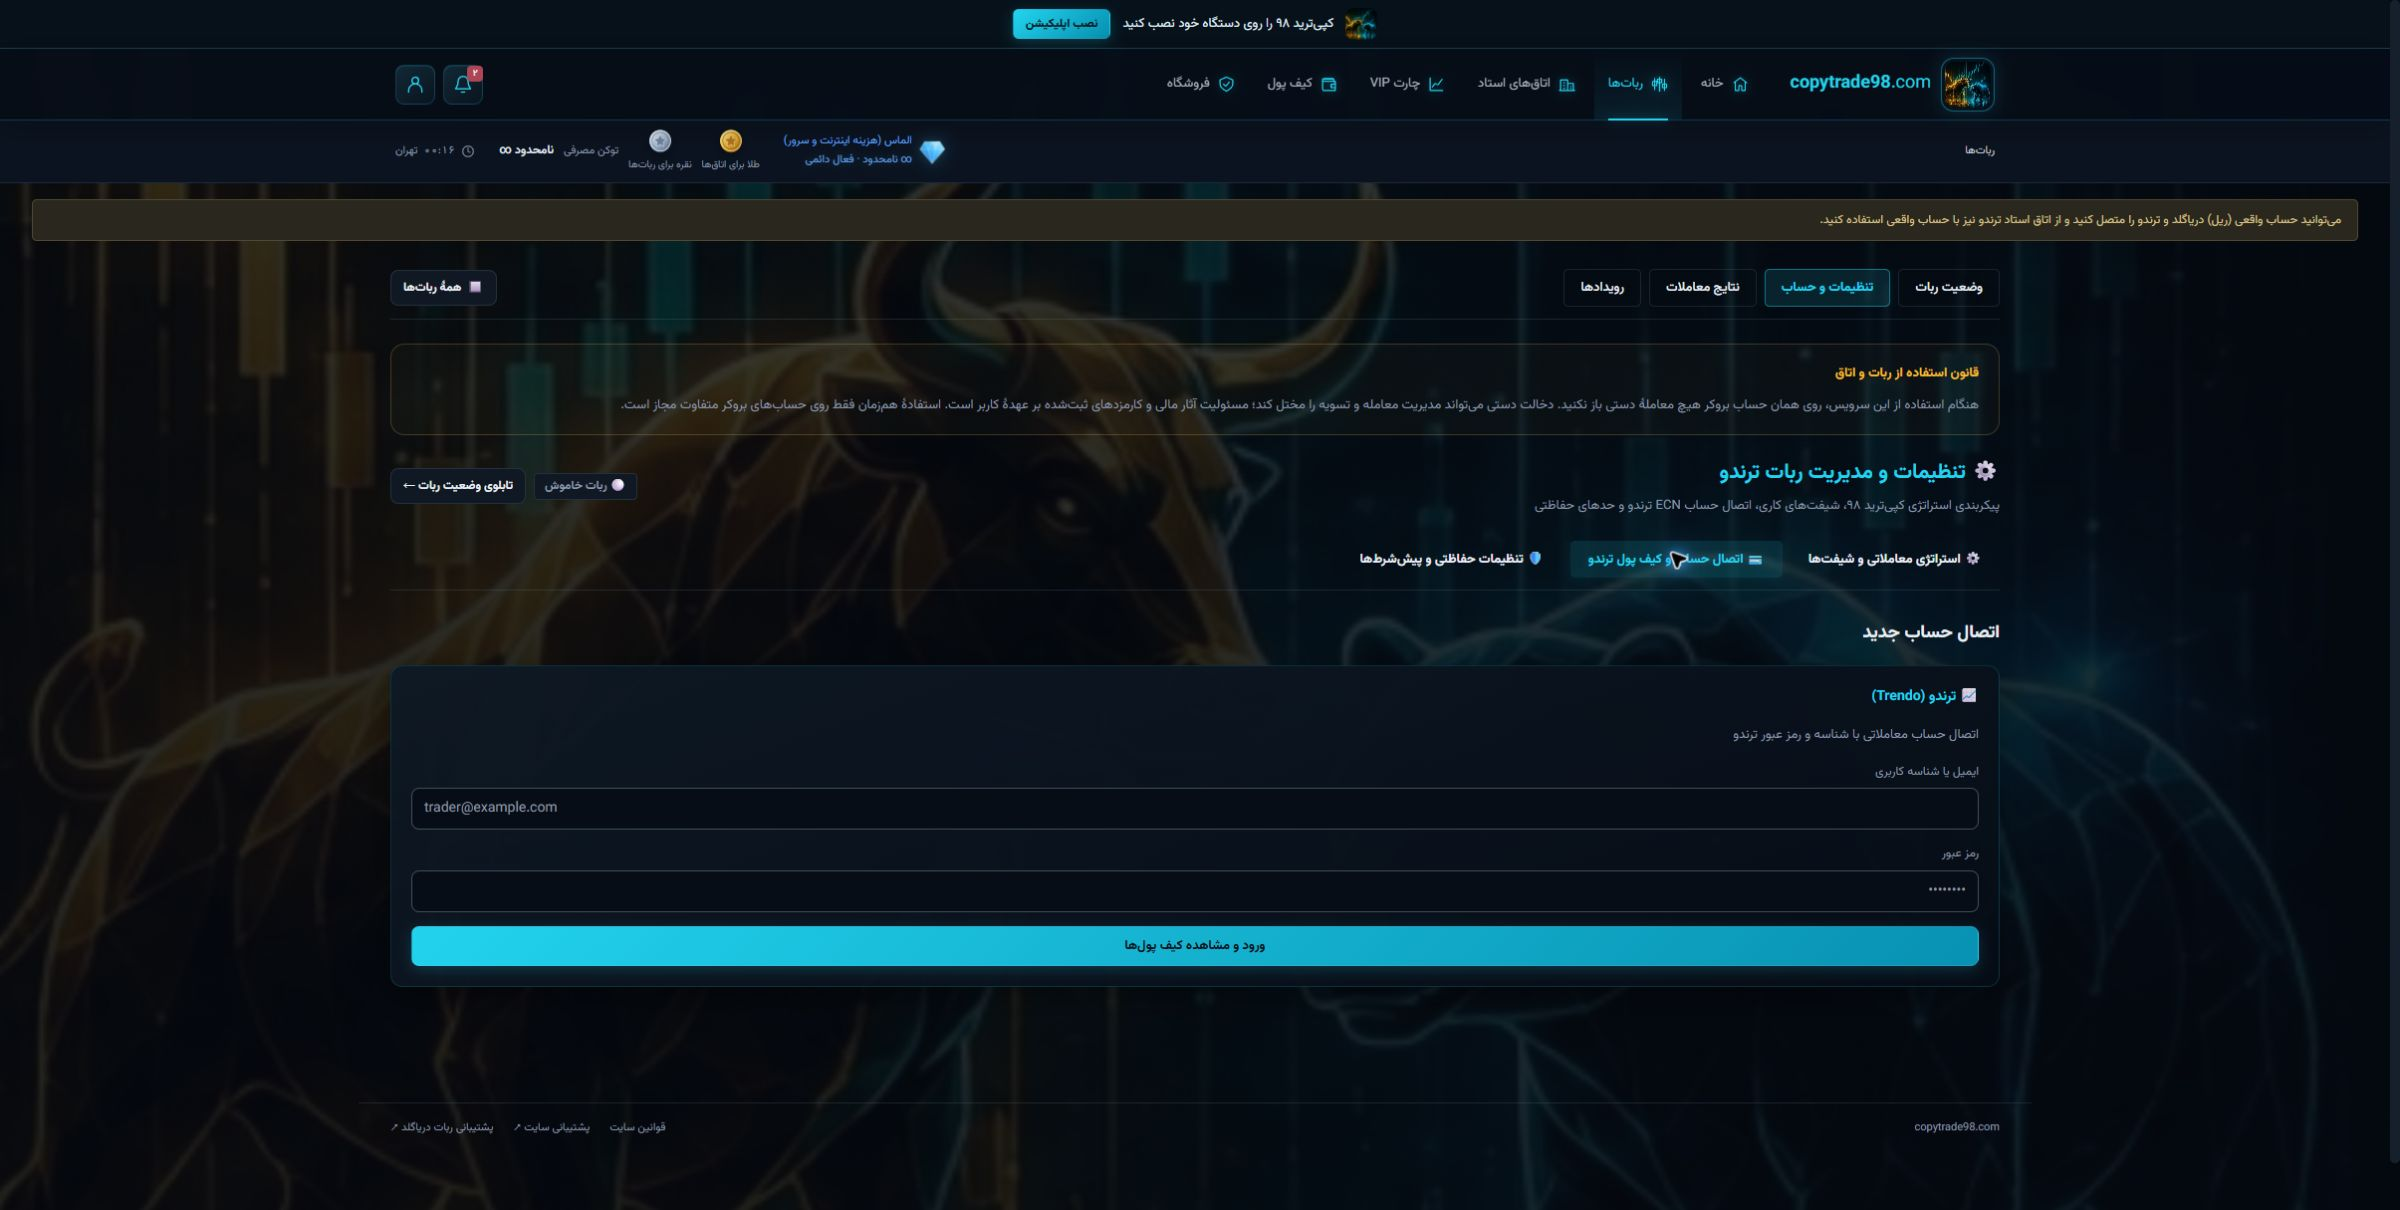Click تابلوی وضعیت ربات button
The height and width of the screenshot is (1210, 2400).
click(x=457, y=486)
